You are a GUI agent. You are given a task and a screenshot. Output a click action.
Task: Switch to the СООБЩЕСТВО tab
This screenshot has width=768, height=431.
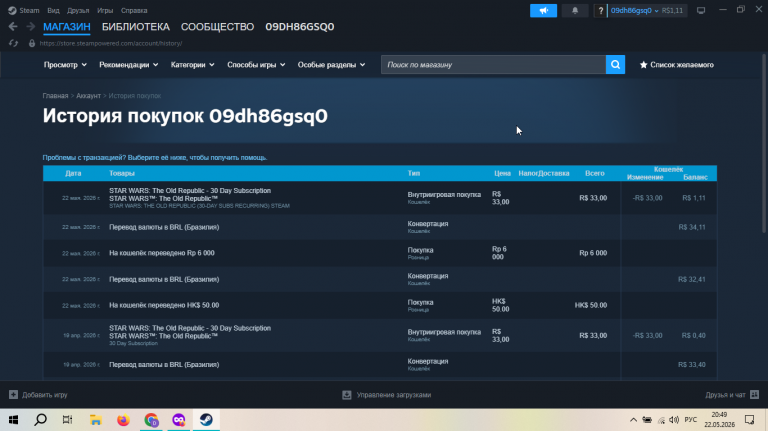coord(217,27)
